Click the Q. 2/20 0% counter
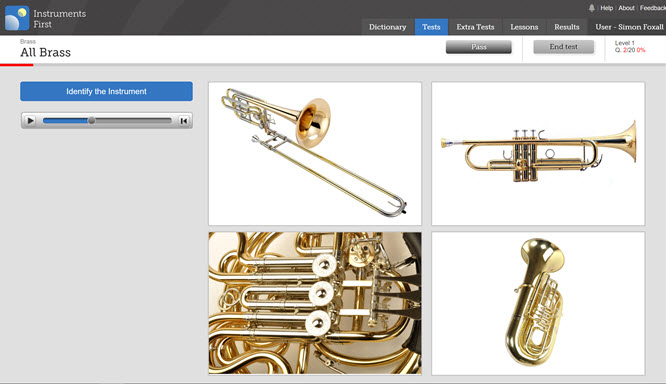Screen dimensions: 666x384 click(x=630, y=50)
